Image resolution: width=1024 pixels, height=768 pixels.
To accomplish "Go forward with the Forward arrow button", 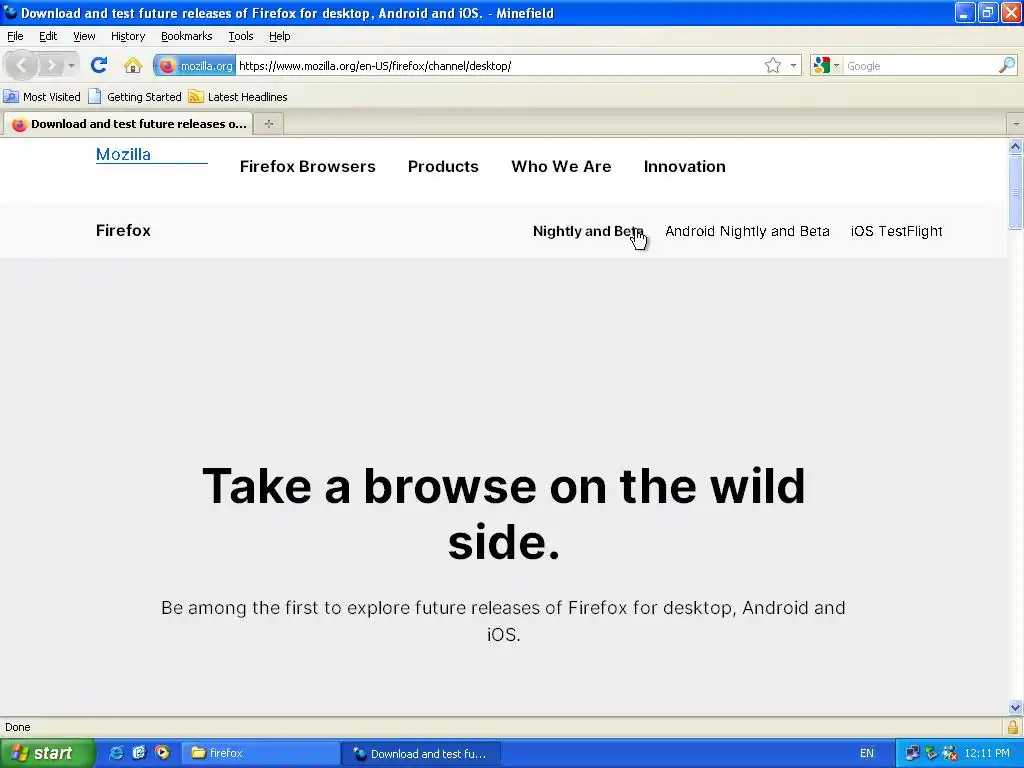I will point(51,65).
